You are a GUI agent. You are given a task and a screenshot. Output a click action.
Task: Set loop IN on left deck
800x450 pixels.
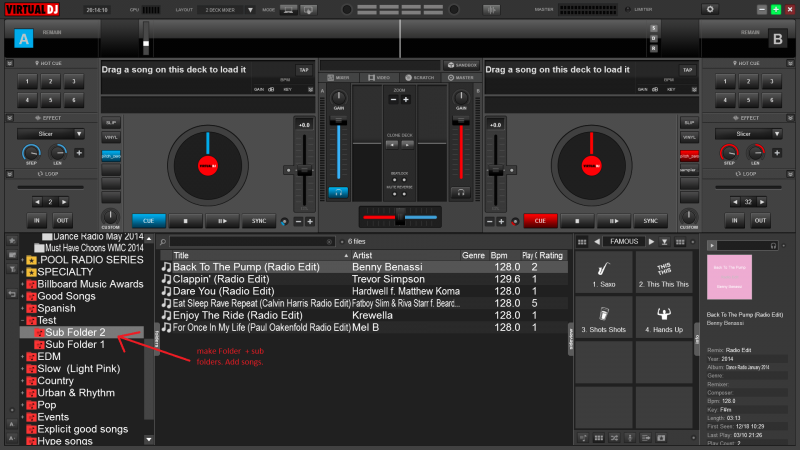[x=37, y=220]
